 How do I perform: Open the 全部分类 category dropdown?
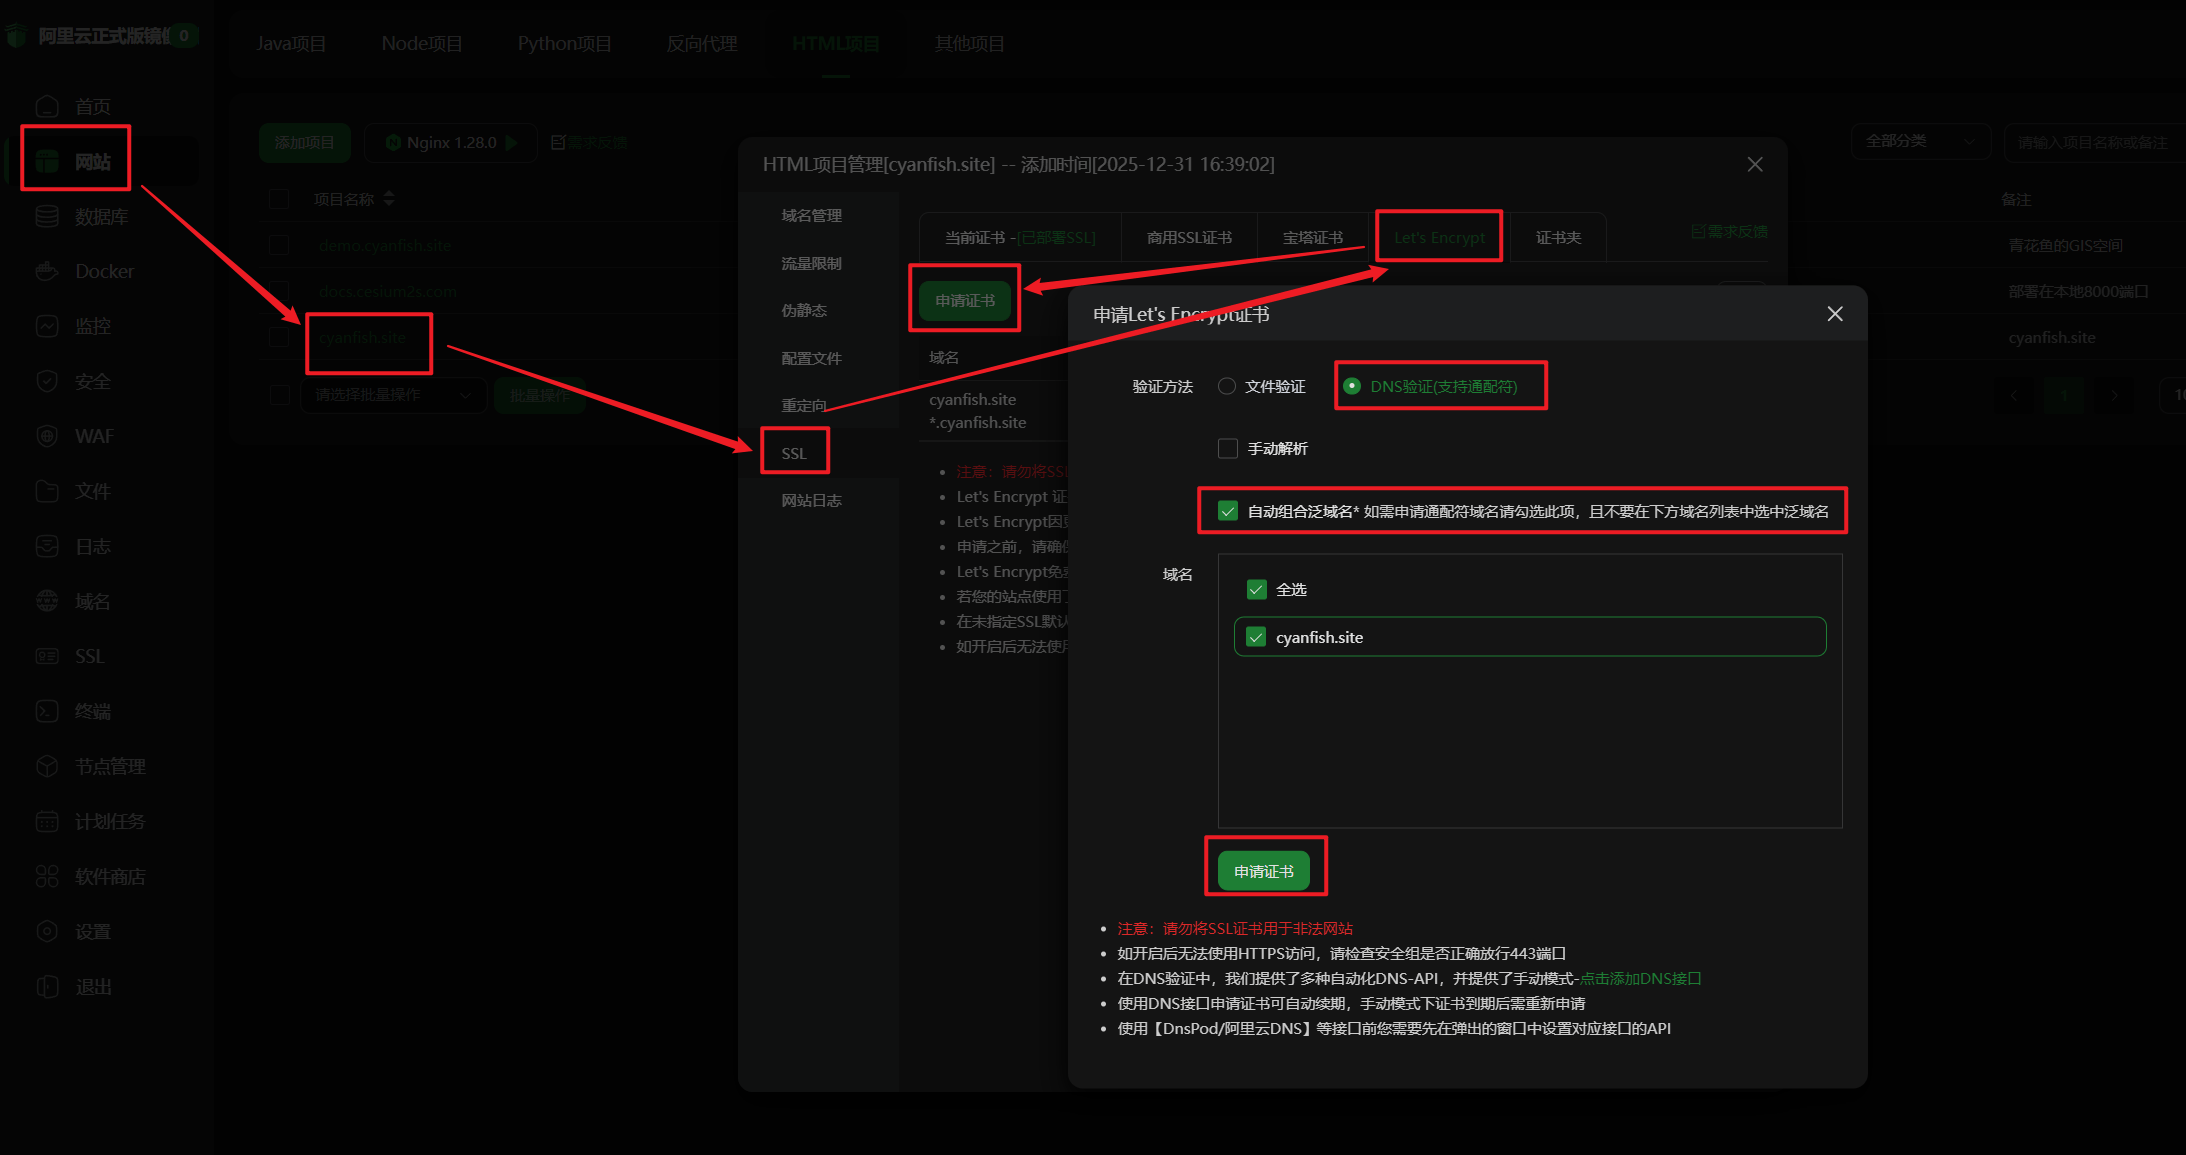coord(1920,141)
